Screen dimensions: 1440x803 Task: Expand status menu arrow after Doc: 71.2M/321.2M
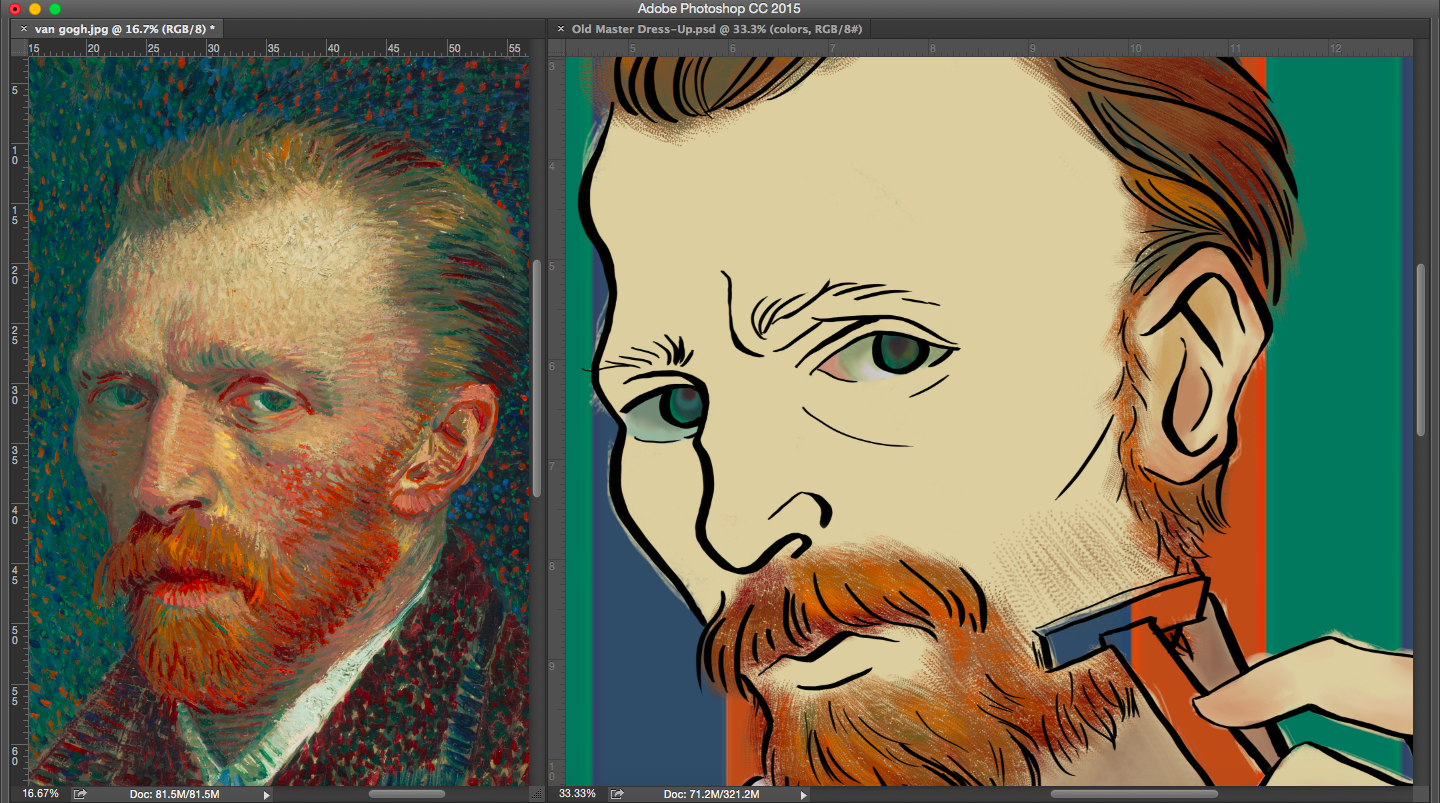(802, 795)
